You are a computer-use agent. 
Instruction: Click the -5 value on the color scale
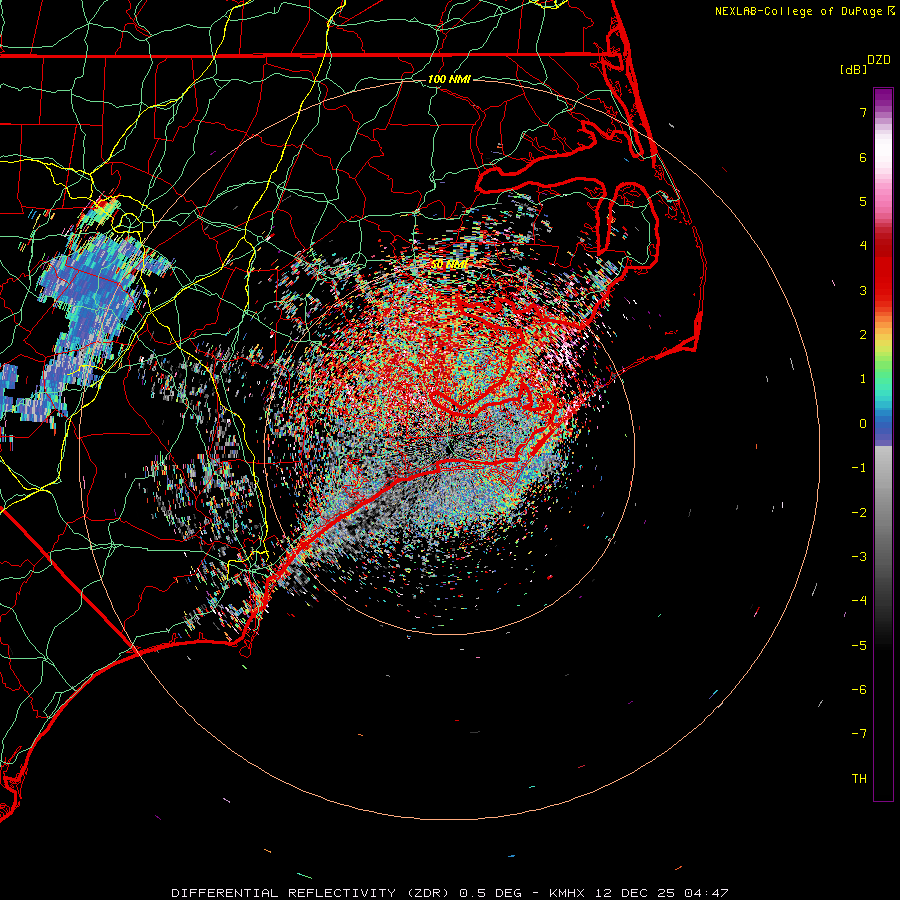(859, 645)
